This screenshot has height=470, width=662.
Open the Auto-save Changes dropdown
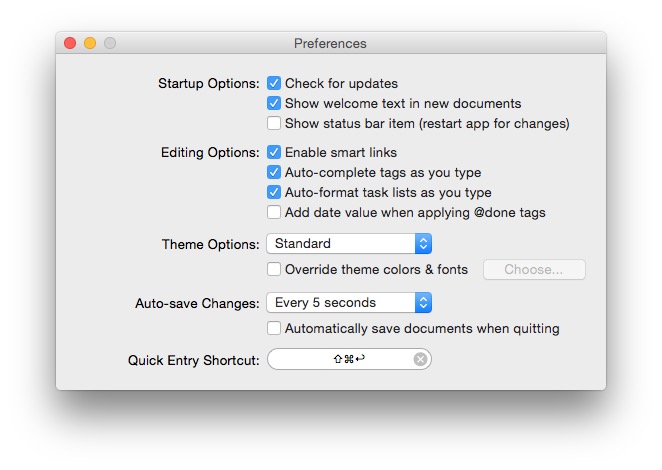348,303
